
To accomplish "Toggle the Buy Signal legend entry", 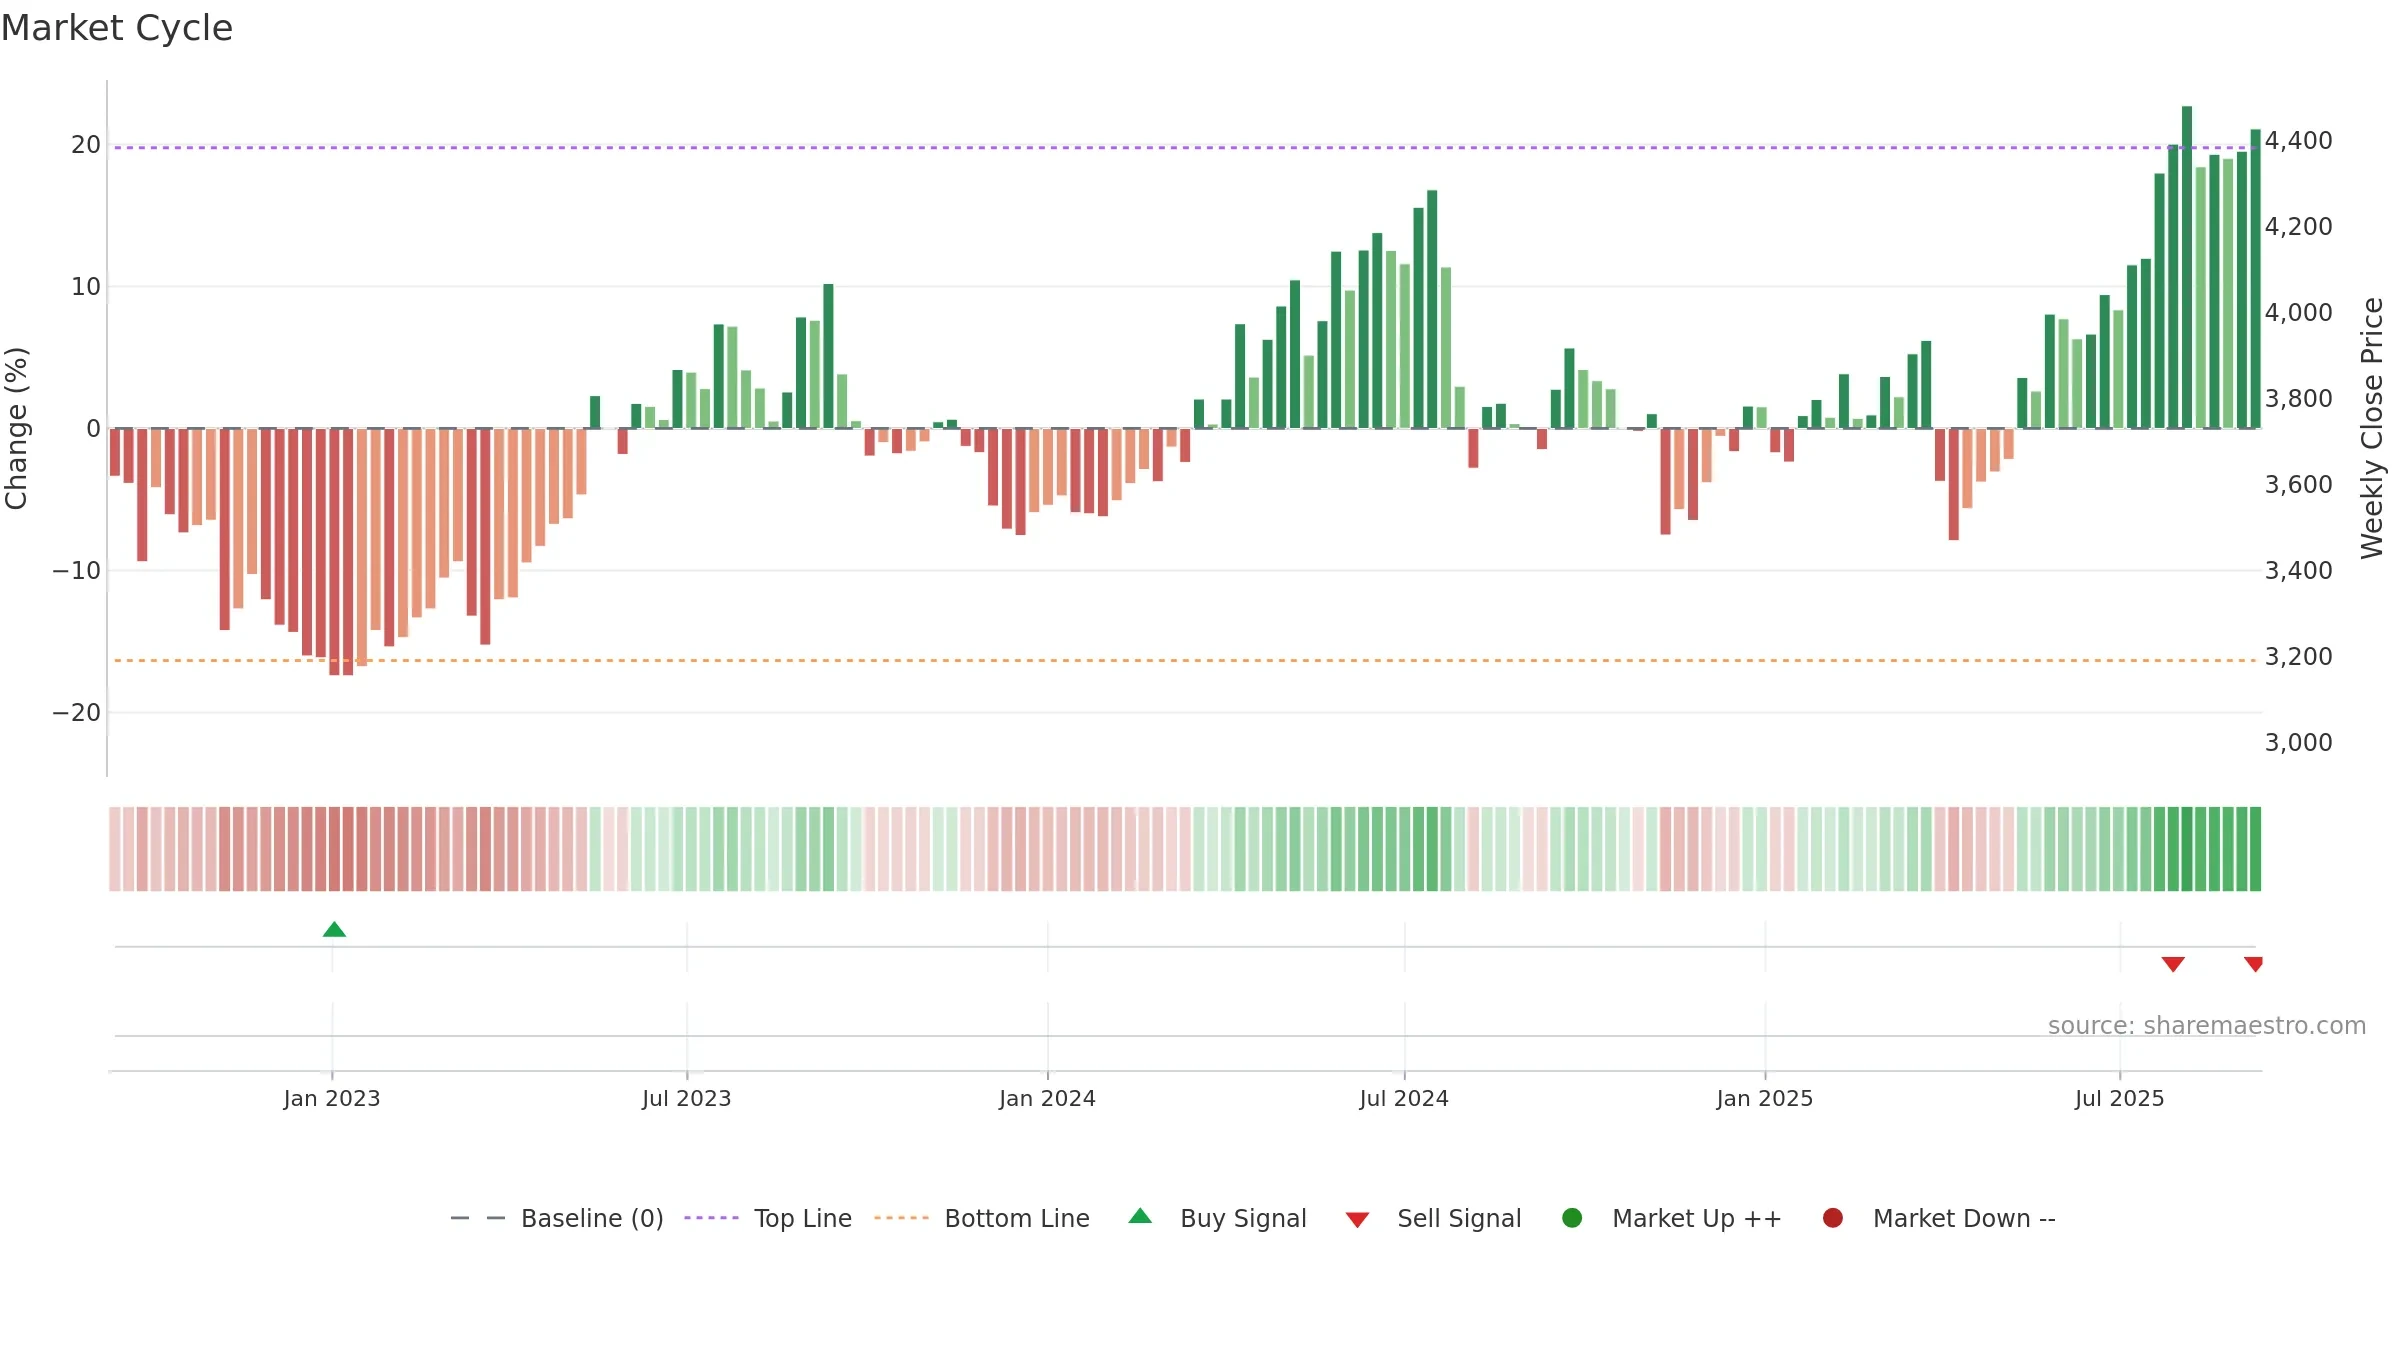I will (x=1217, y=1218).
